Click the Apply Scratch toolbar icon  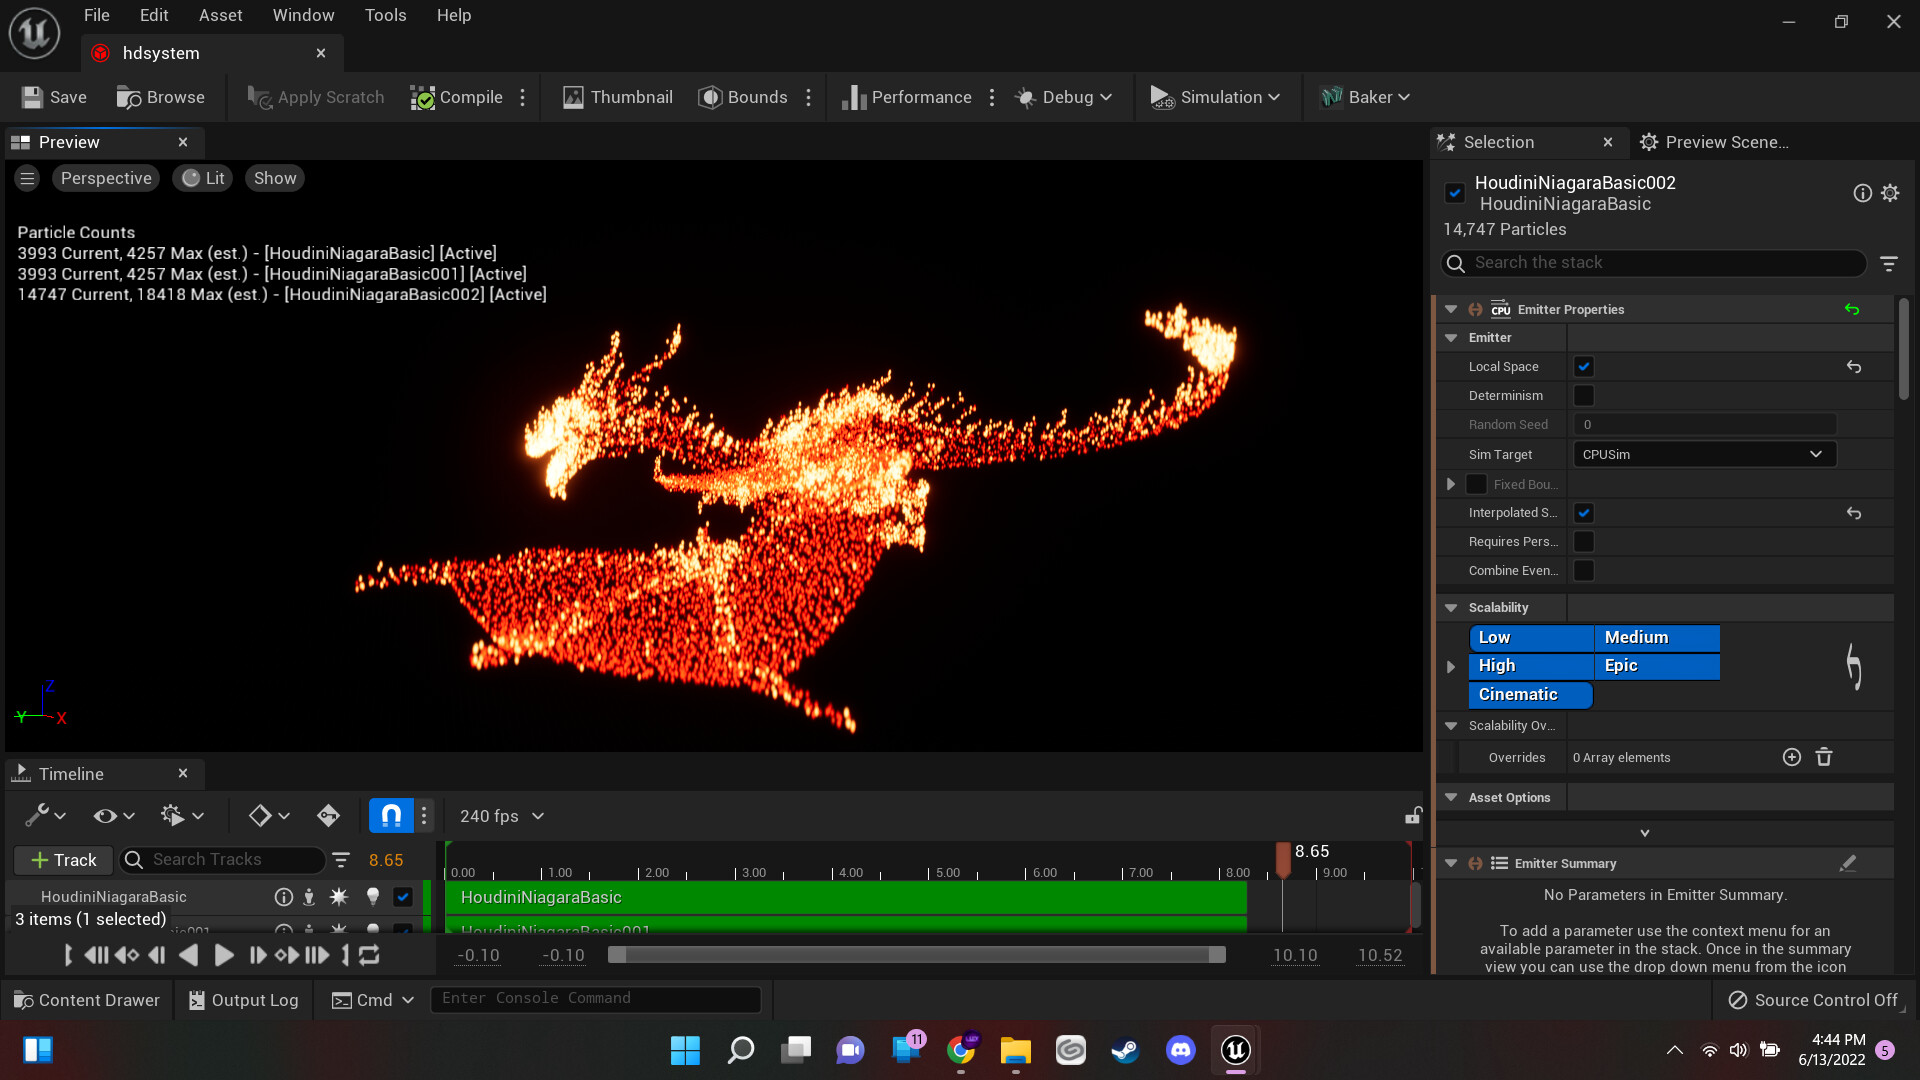(315, 97)
